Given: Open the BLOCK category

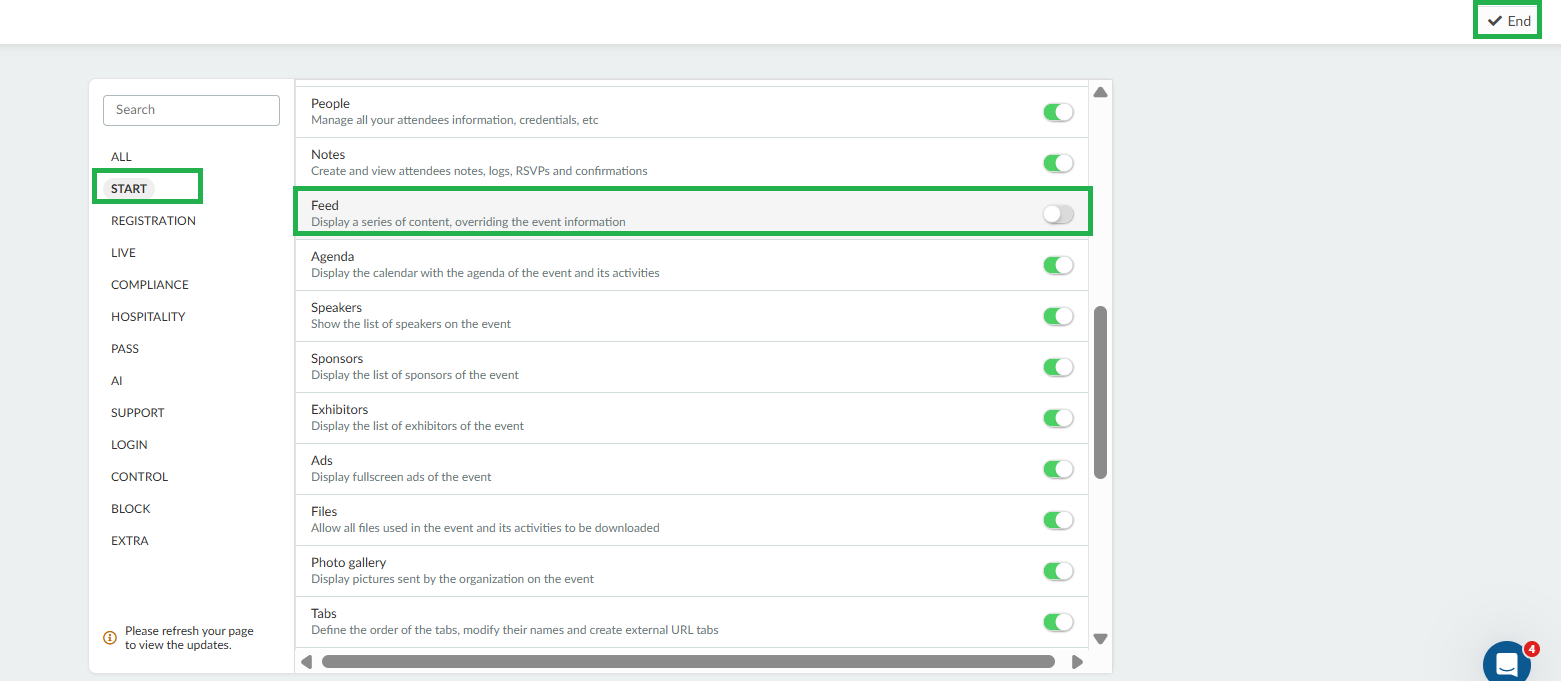Looking at the screenshot, I should 131,509.
